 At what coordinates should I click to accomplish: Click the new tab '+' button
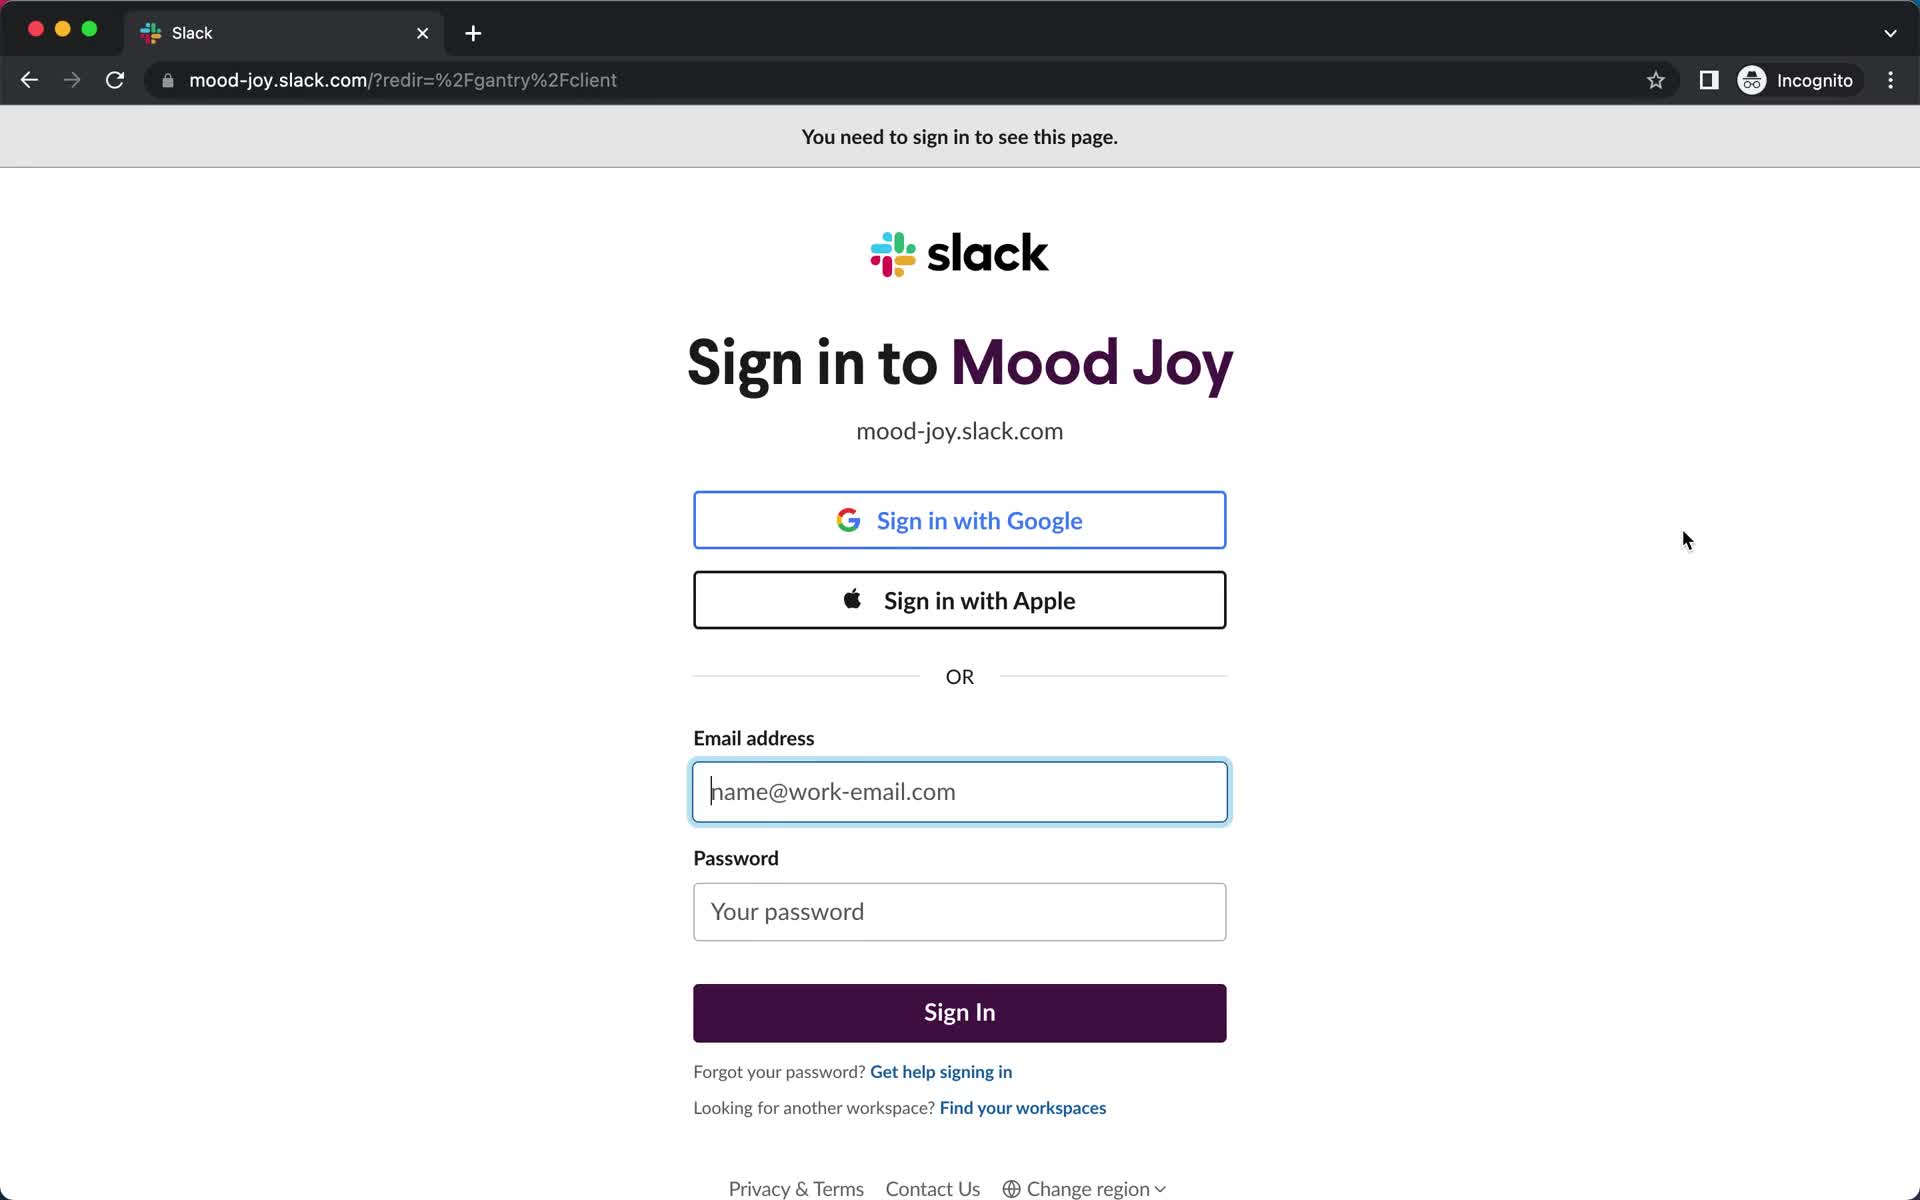point(474,32)
